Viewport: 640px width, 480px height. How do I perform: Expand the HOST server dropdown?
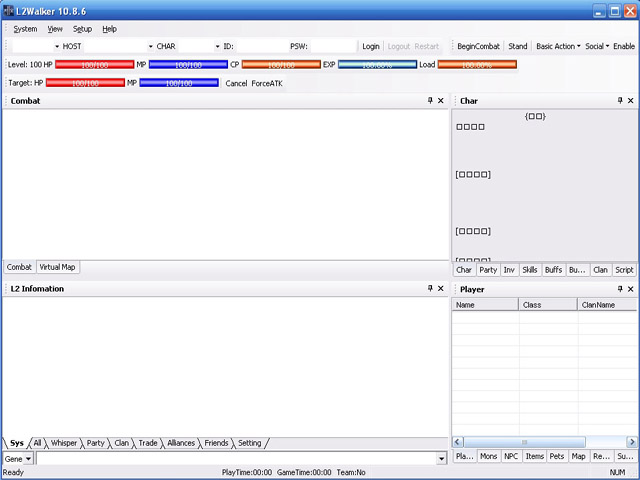pyautogui.click(x=151, y=47)
